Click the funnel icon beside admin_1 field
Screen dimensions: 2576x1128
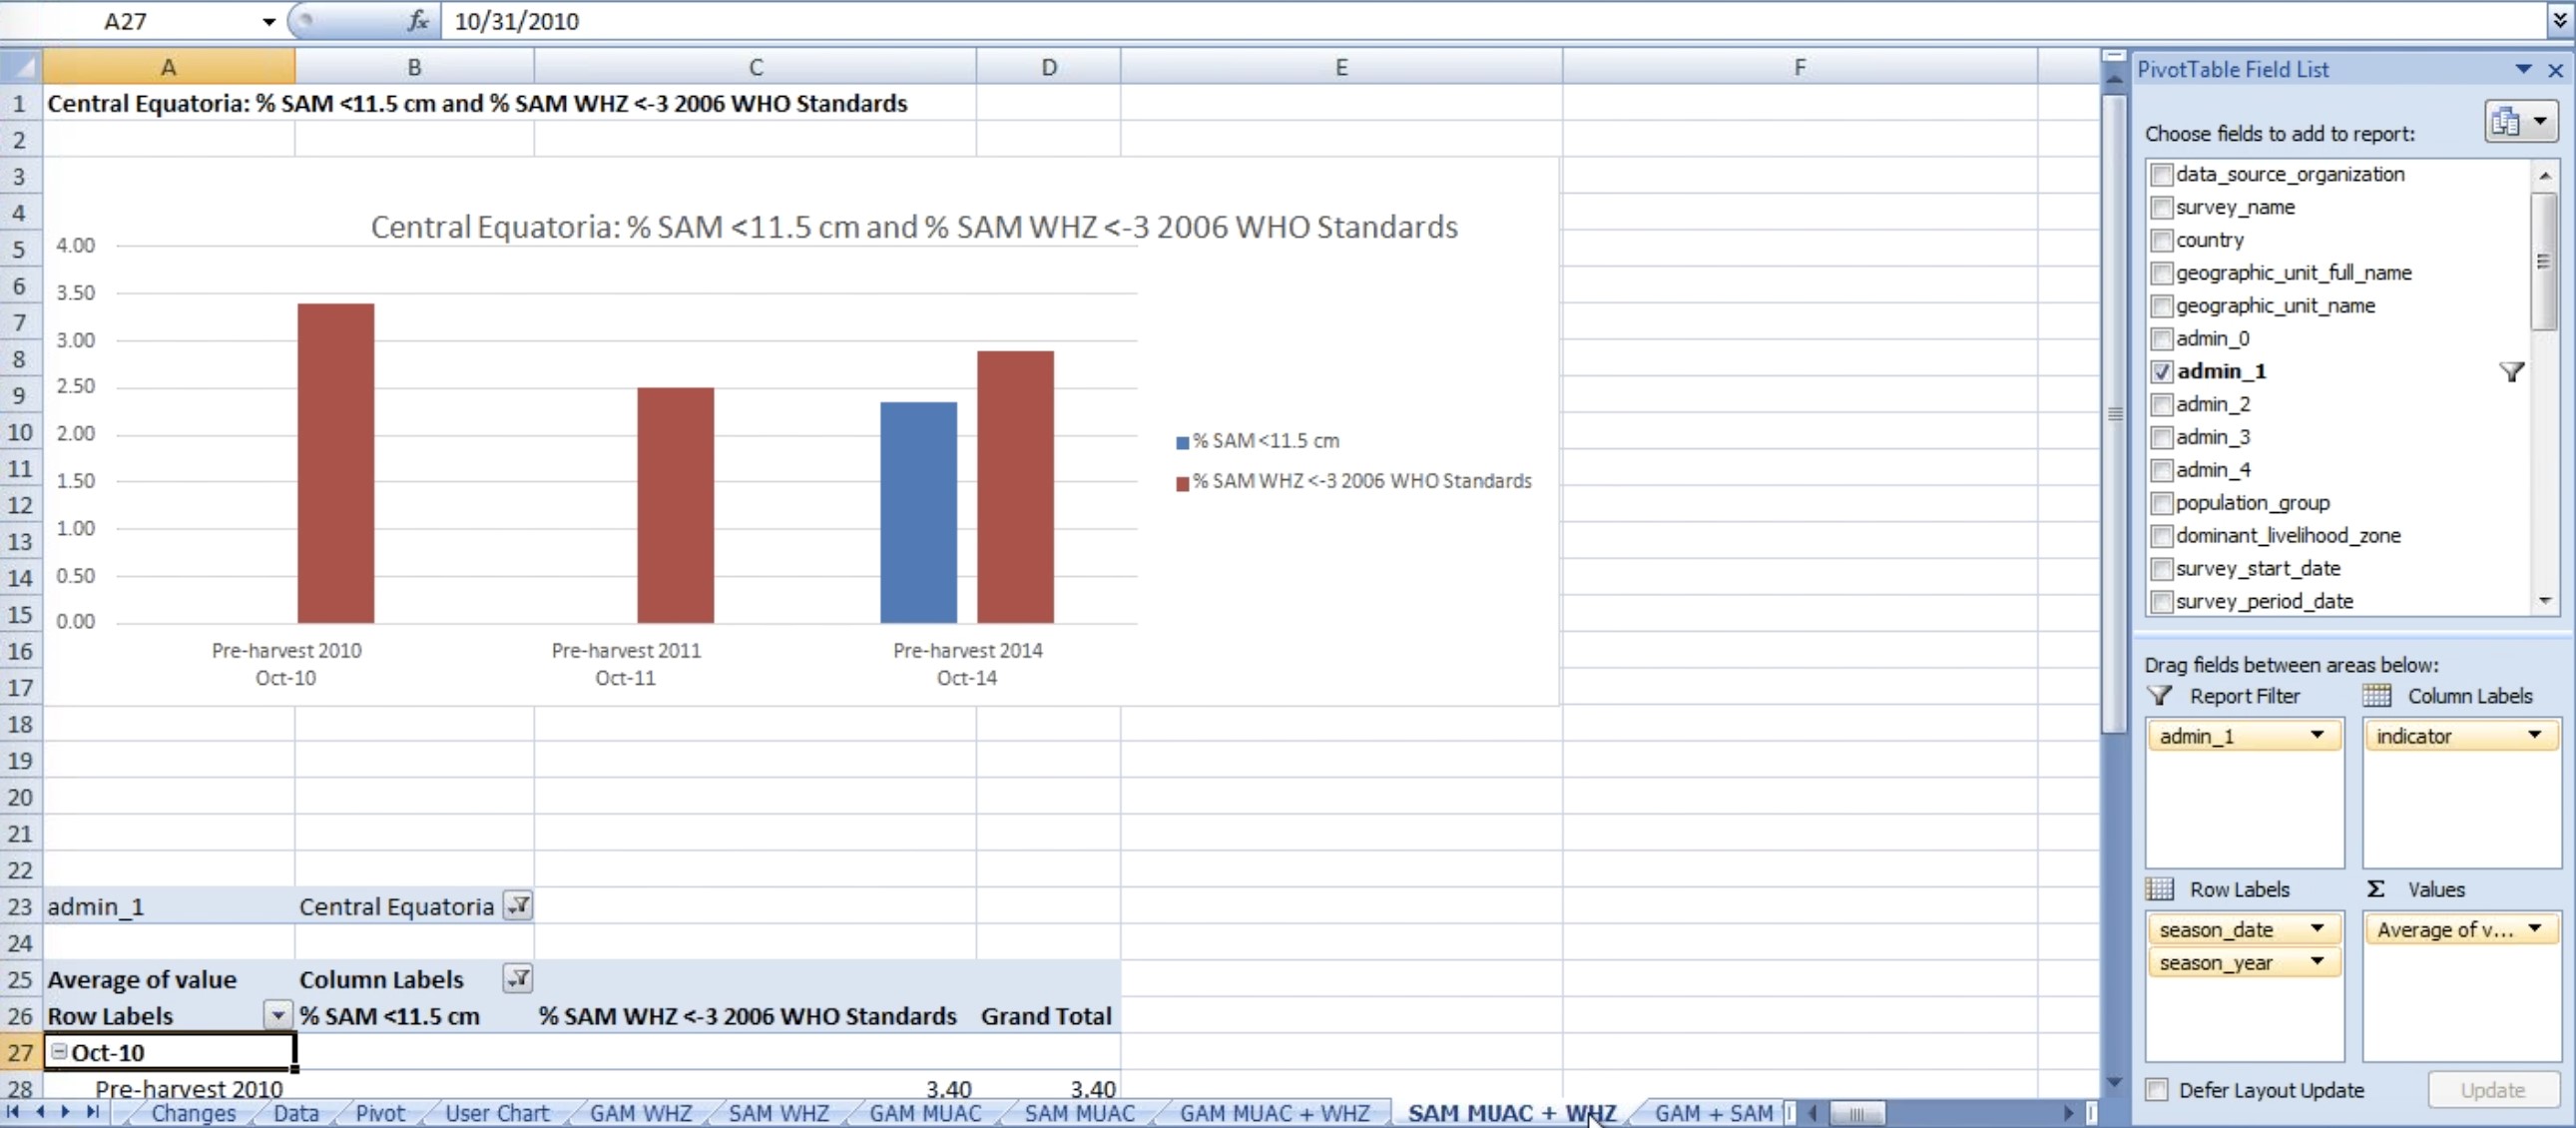2511,372
